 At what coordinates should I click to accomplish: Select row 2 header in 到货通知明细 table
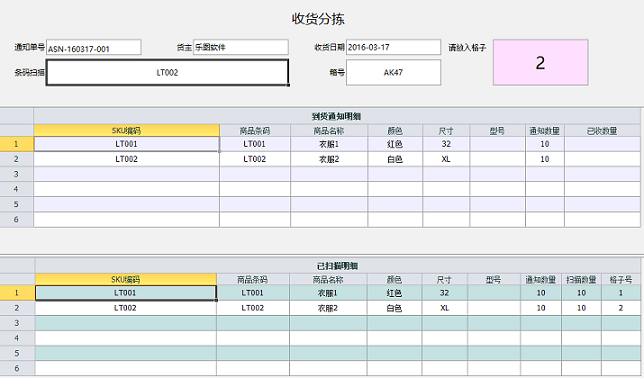16,159
